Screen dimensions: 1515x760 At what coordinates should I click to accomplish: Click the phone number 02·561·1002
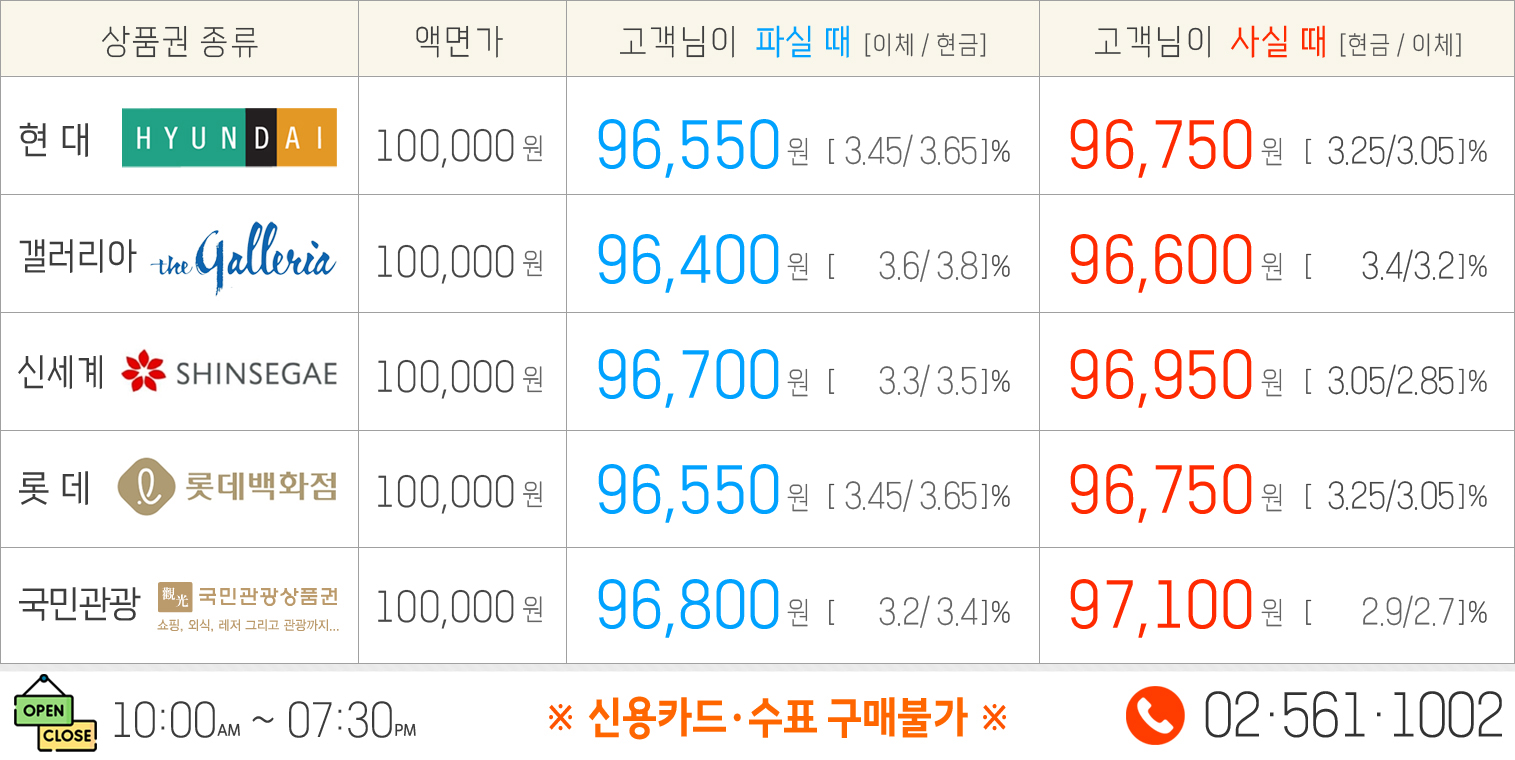tap(1353, 716)
